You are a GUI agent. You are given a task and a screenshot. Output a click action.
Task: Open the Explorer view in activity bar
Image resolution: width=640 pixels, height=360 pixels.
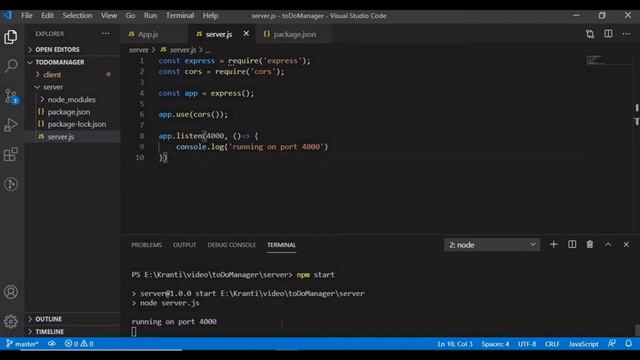[11, 37]
